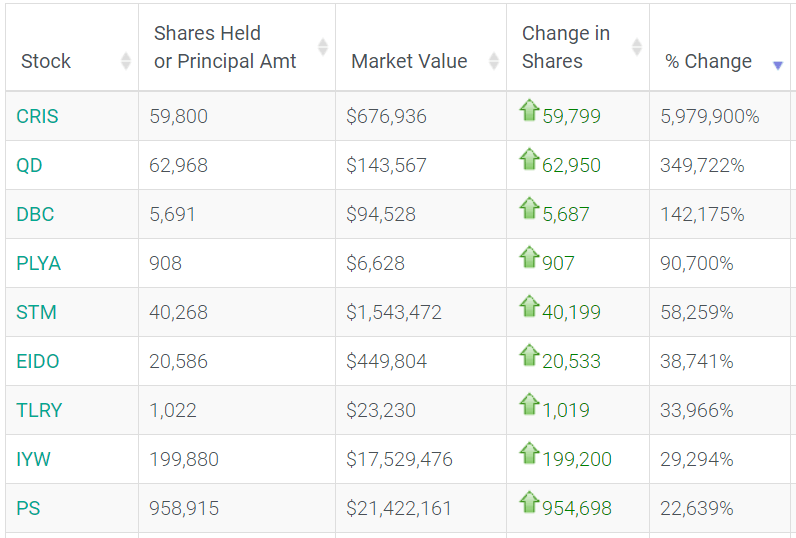Click the Shares Held column sort arrows
The height and width of the screenshot is (538, 796).
[x=322, y=47]
